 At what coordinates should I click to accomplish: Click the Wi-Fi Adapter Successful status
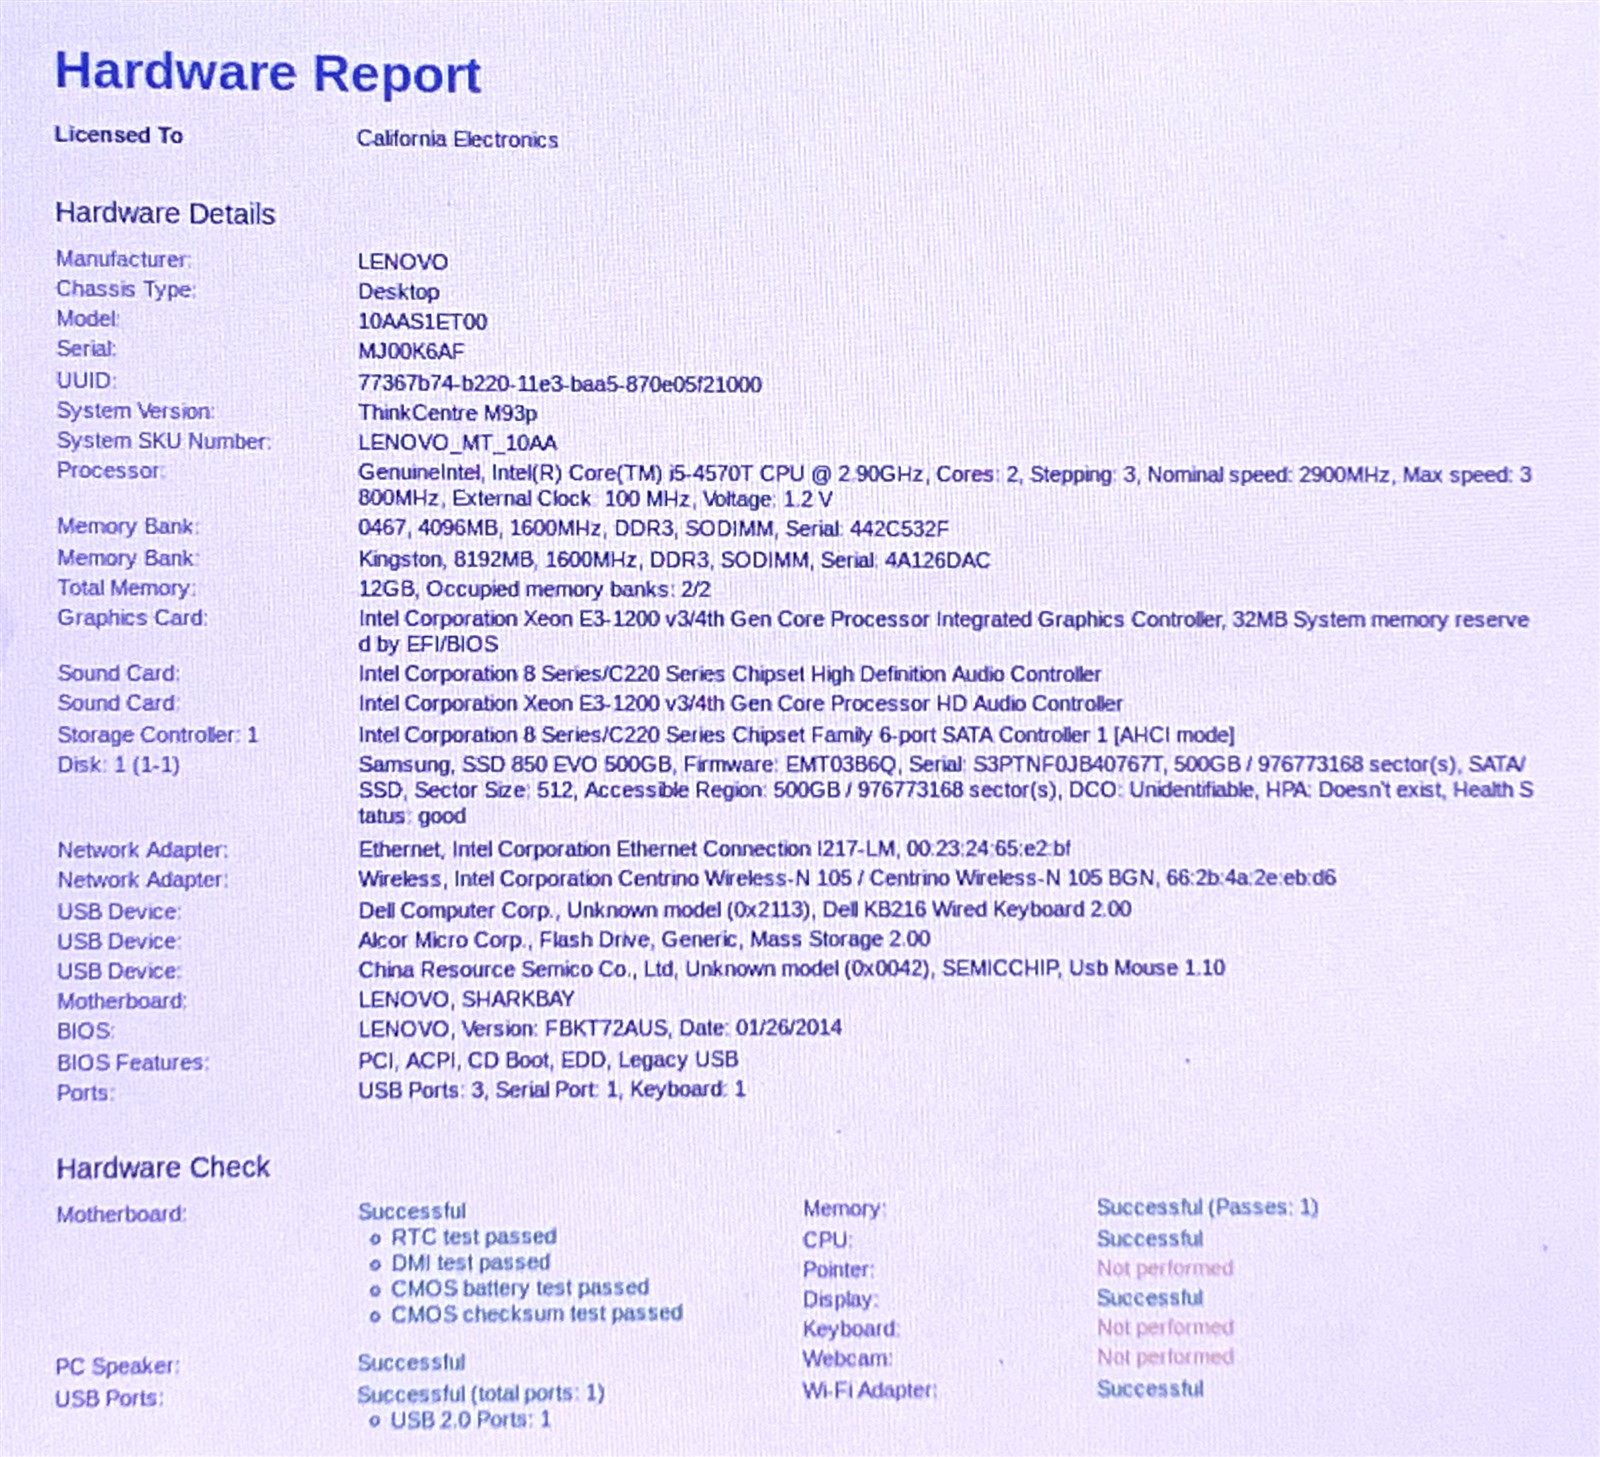click(x=1150, y=1388)
